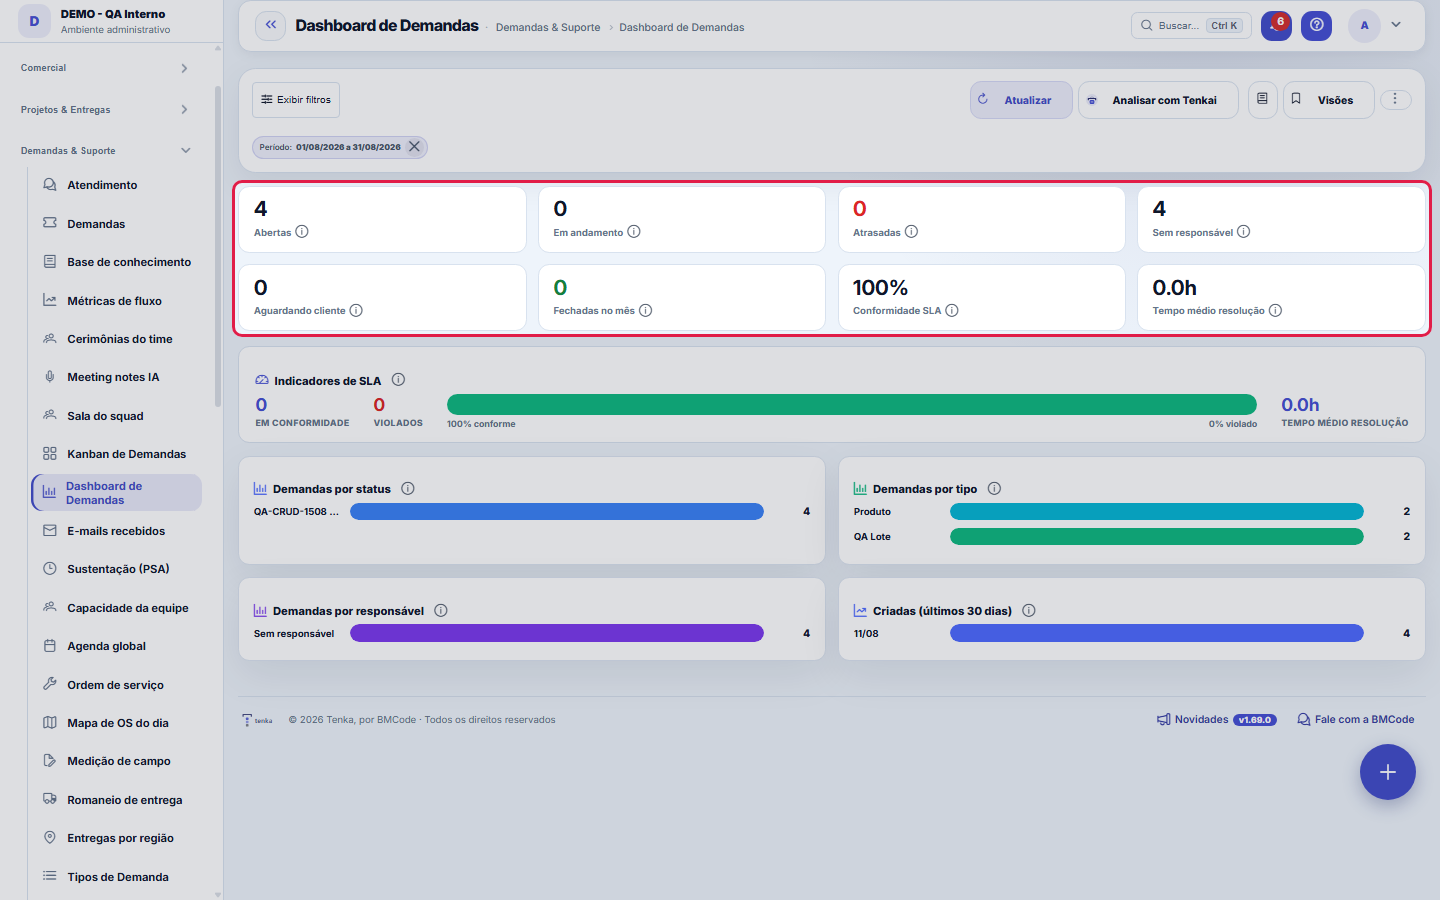Click Exibir filtros button

[x=296, y=100]
